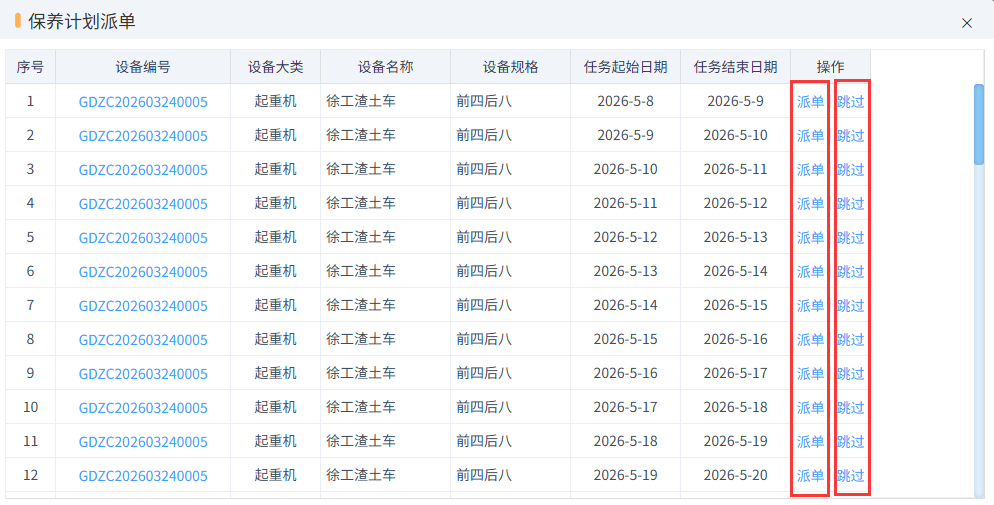Click 派单 for row 12
The image size is (994, 505).
click(810, 476)
